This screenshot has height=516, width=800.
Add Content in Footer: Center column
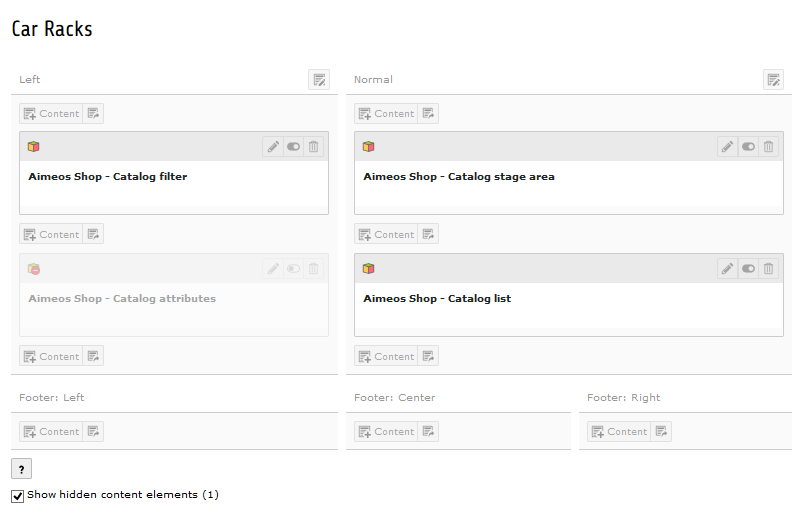point(386,431)
